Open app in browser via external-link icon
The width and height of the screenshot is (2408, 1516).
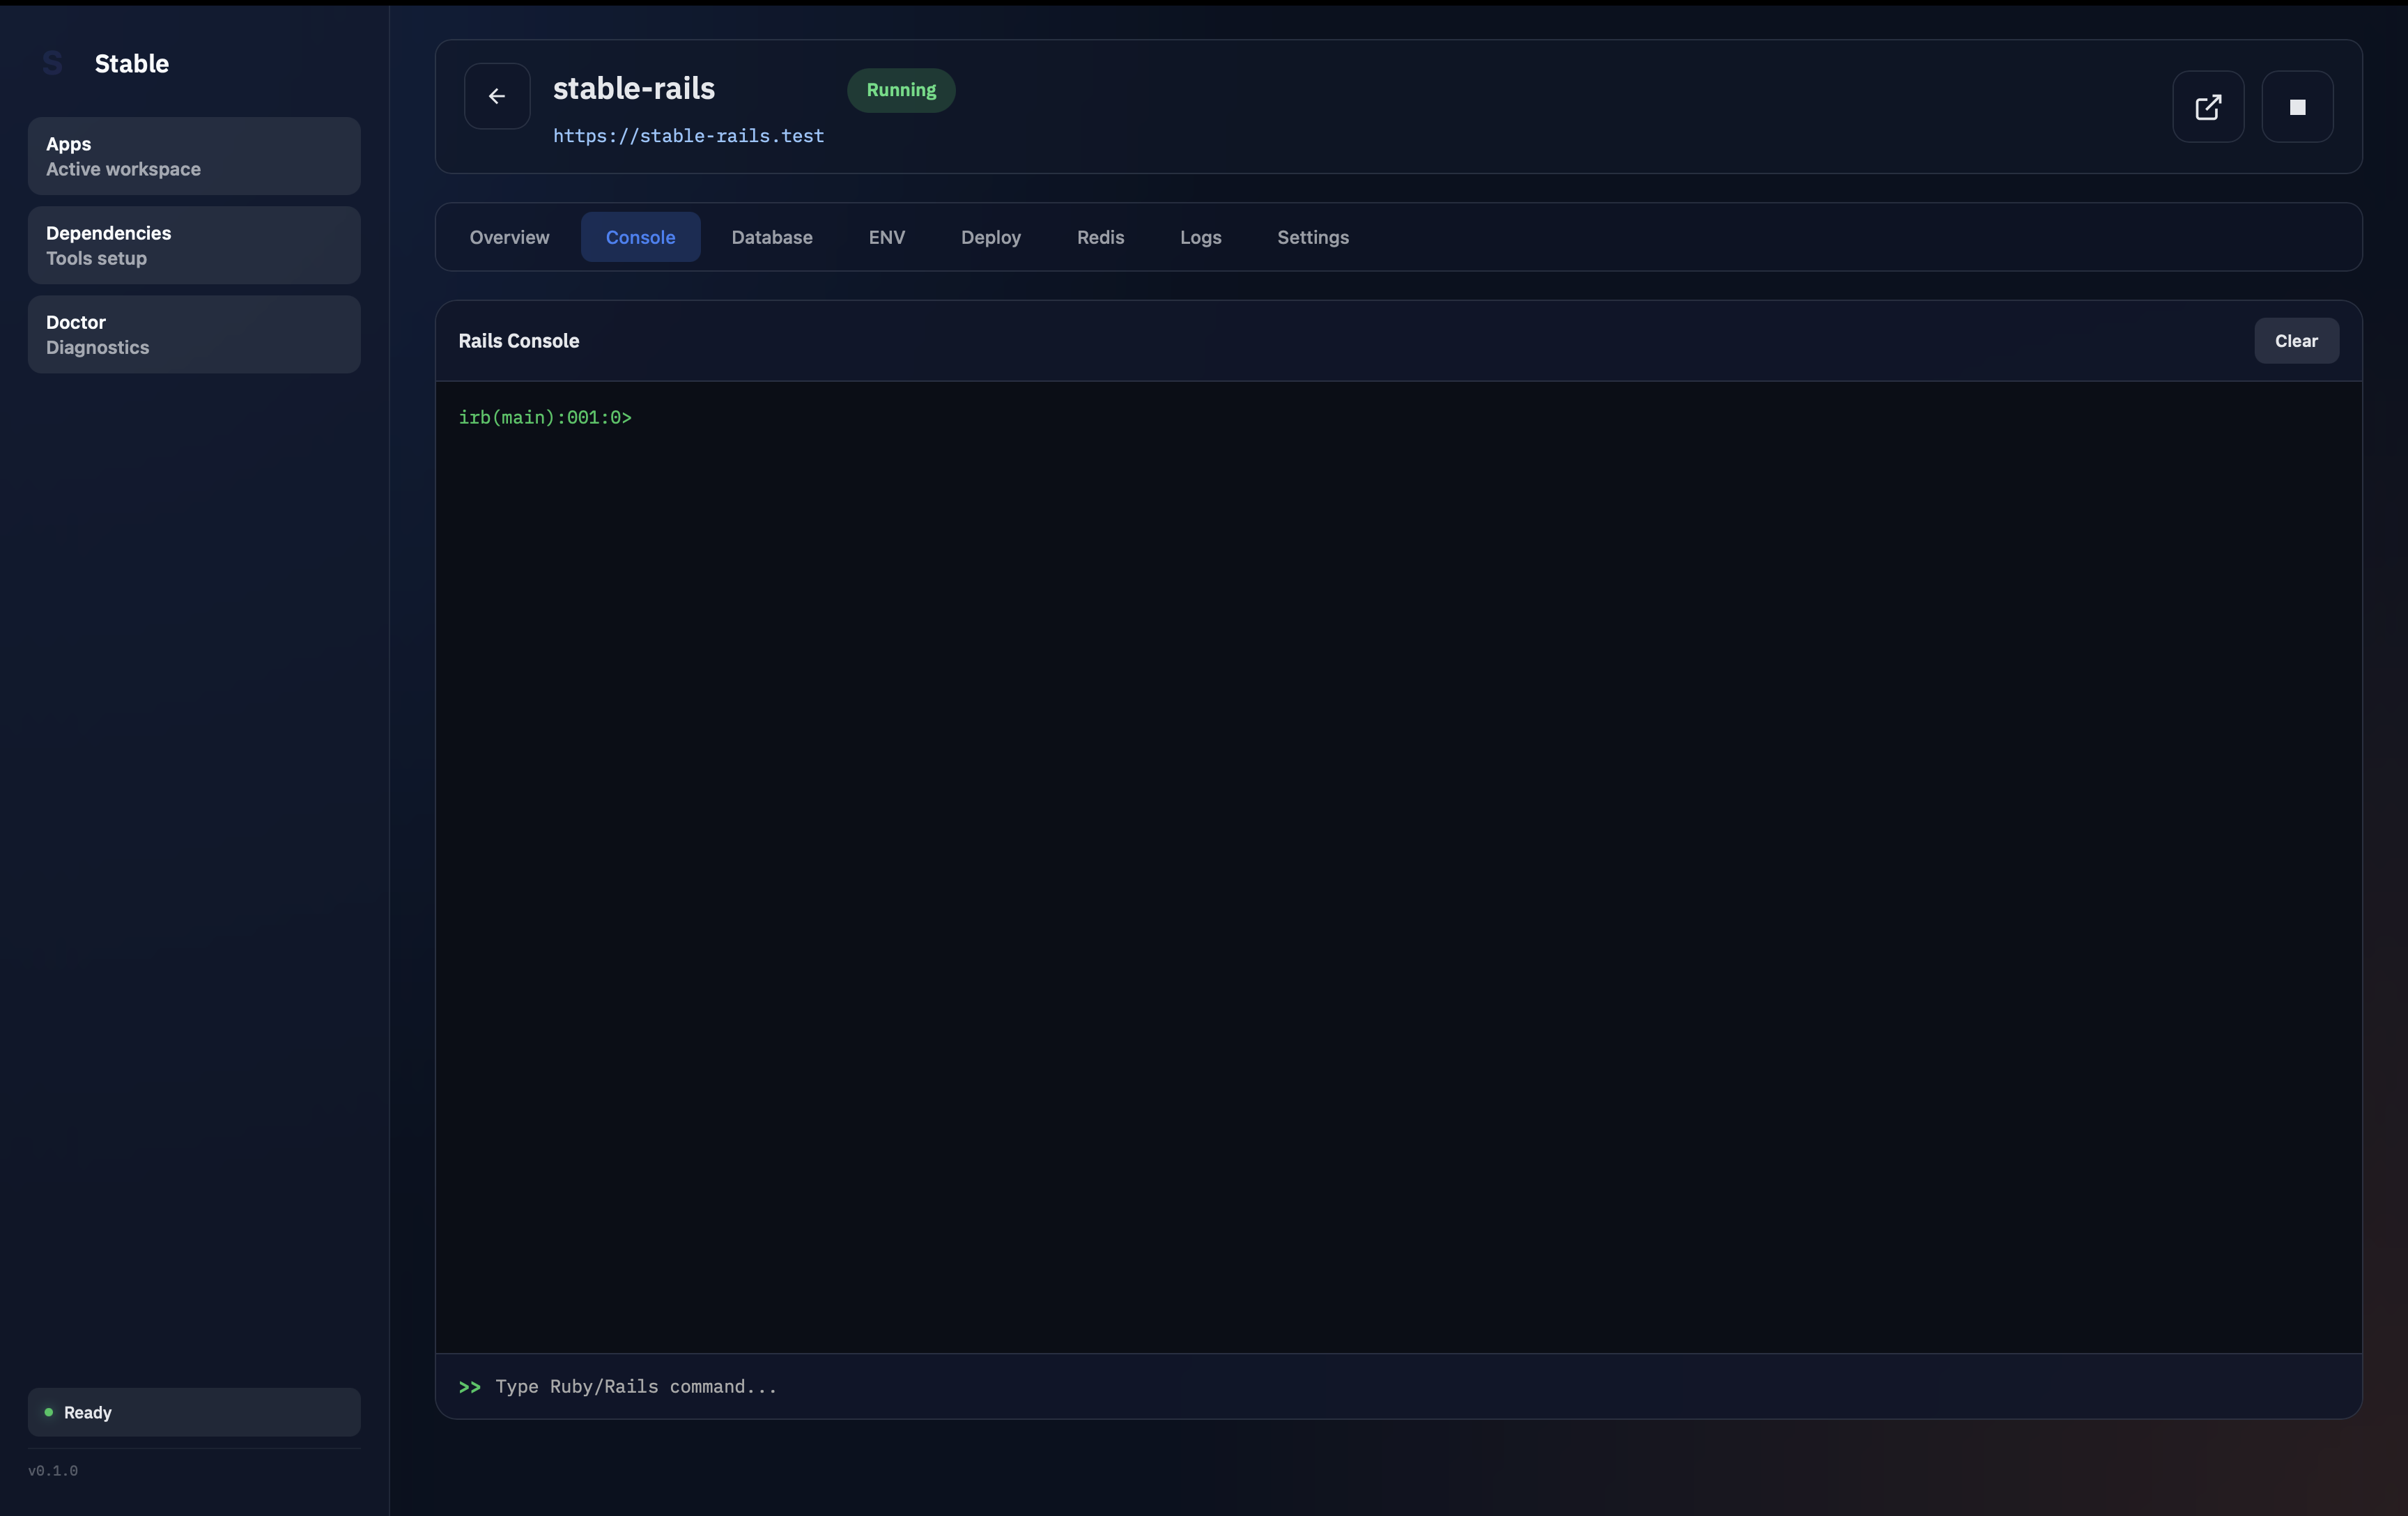[x=2208, y=107]
